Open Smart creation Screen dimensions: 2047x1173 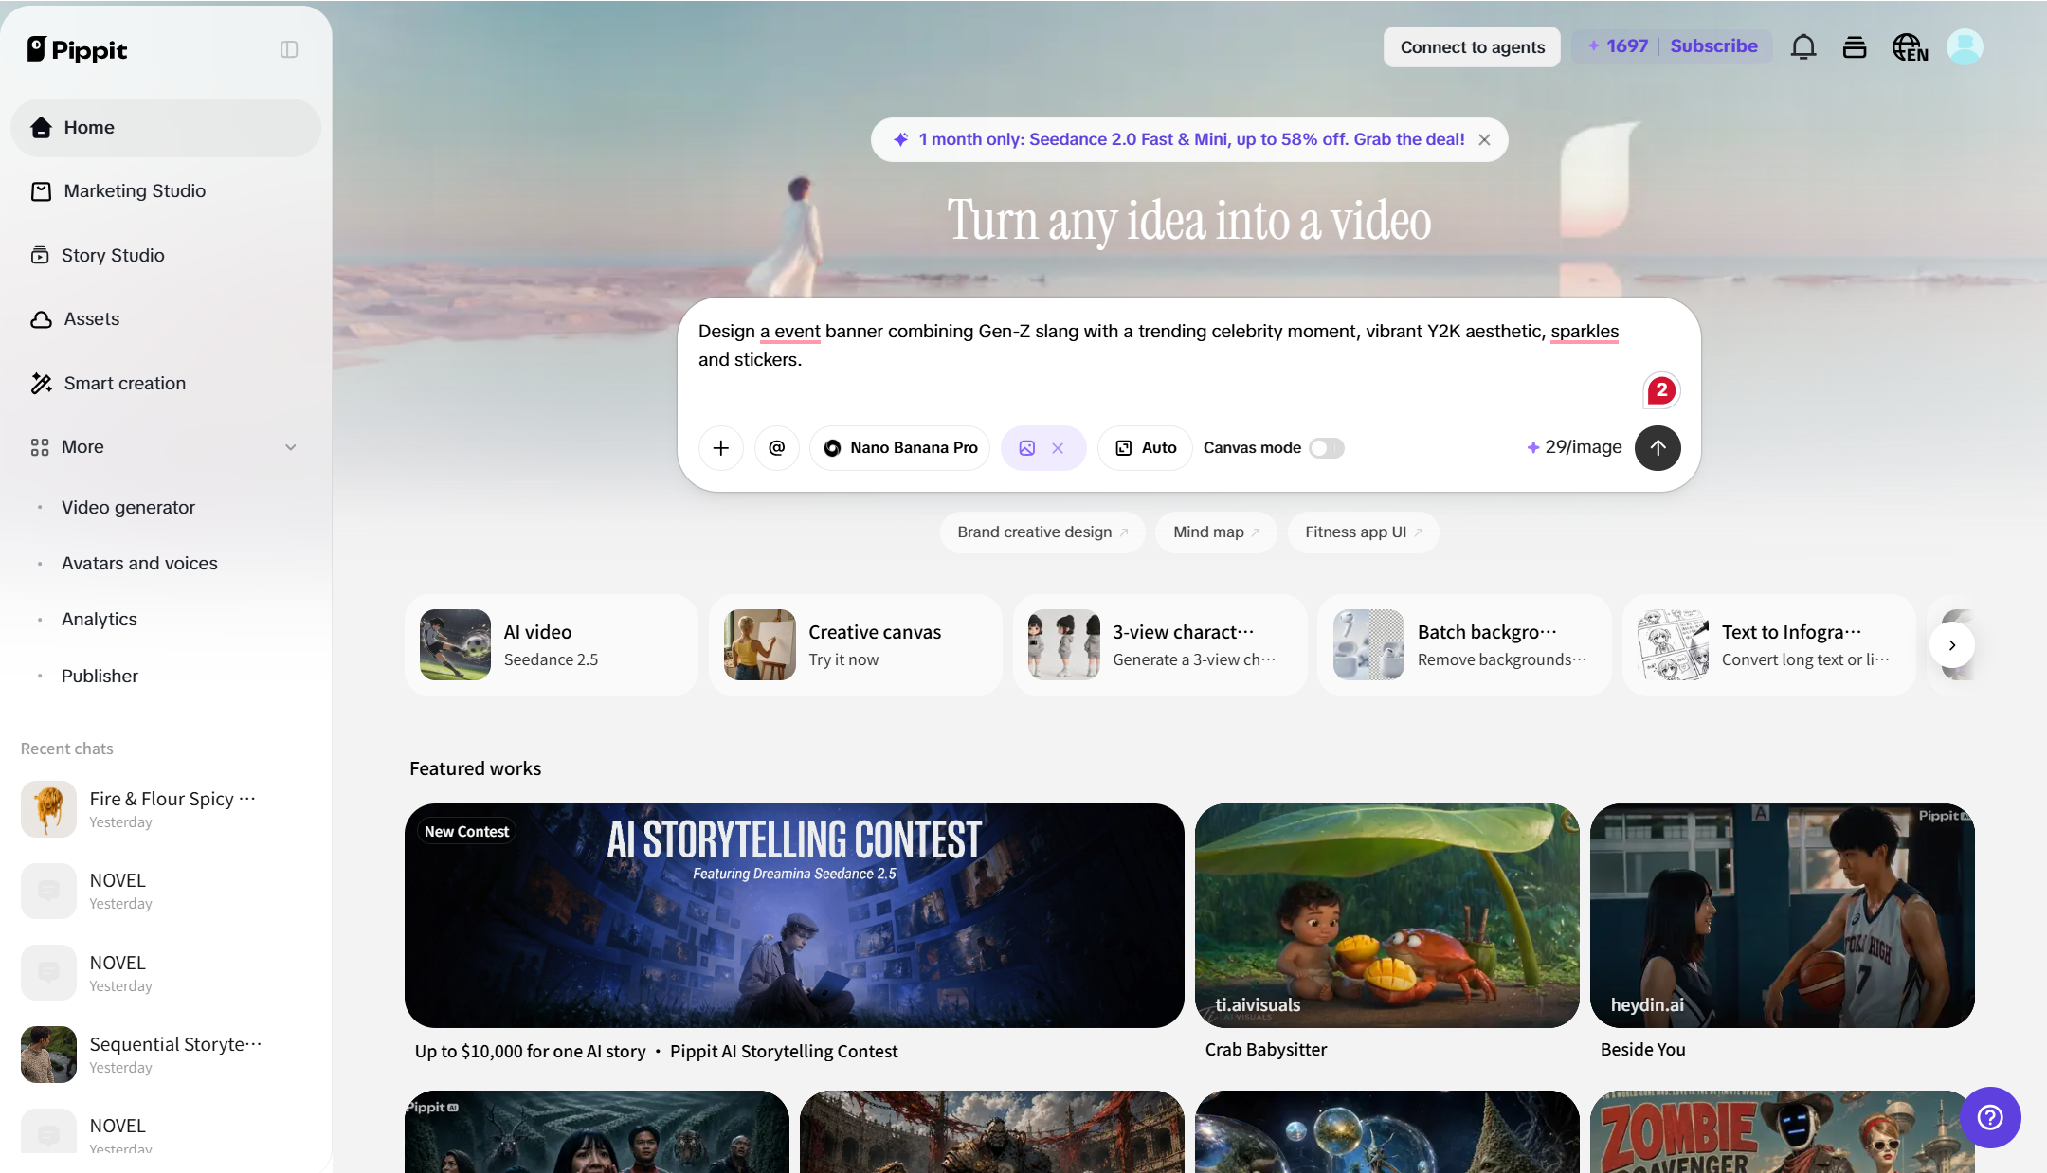166,383
